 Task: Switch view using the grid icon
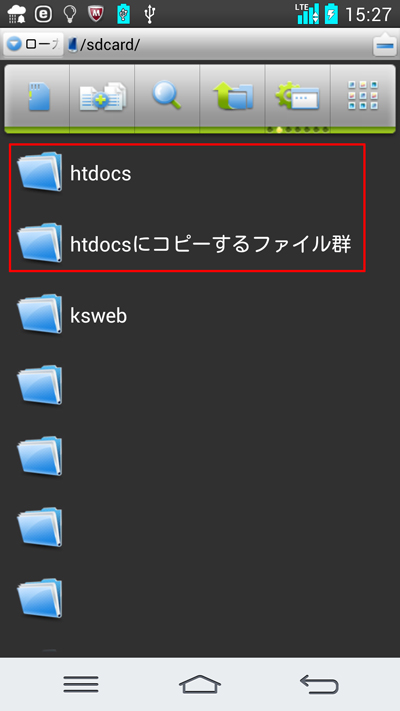363,96
